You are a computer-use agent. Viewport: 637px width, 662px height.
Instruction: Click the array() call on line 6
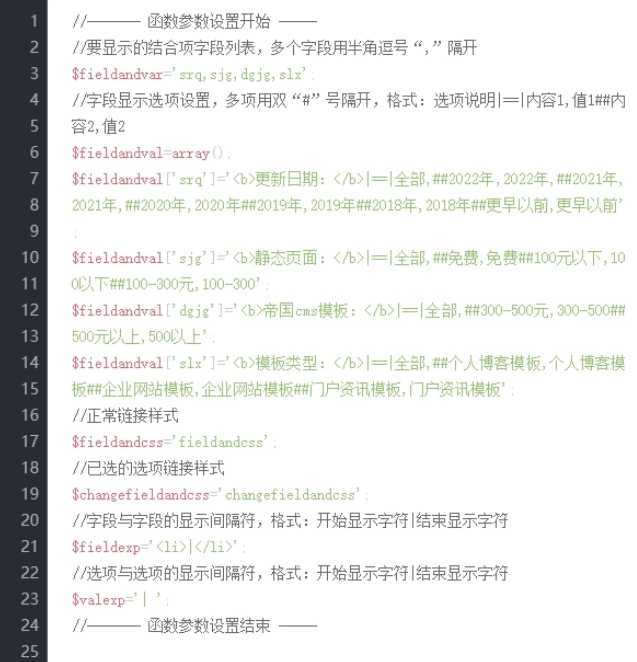pos(197,153)
